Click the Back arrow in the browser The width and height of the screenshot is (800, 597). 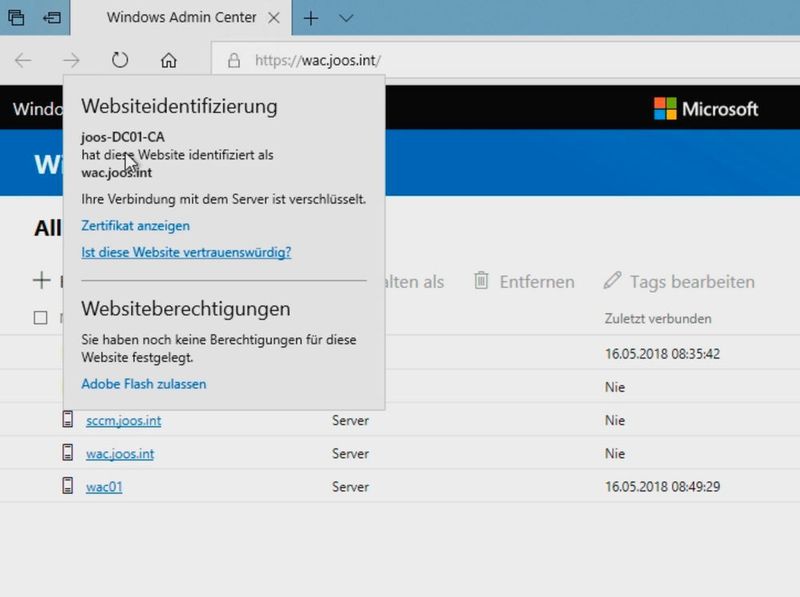pos(22,60)
